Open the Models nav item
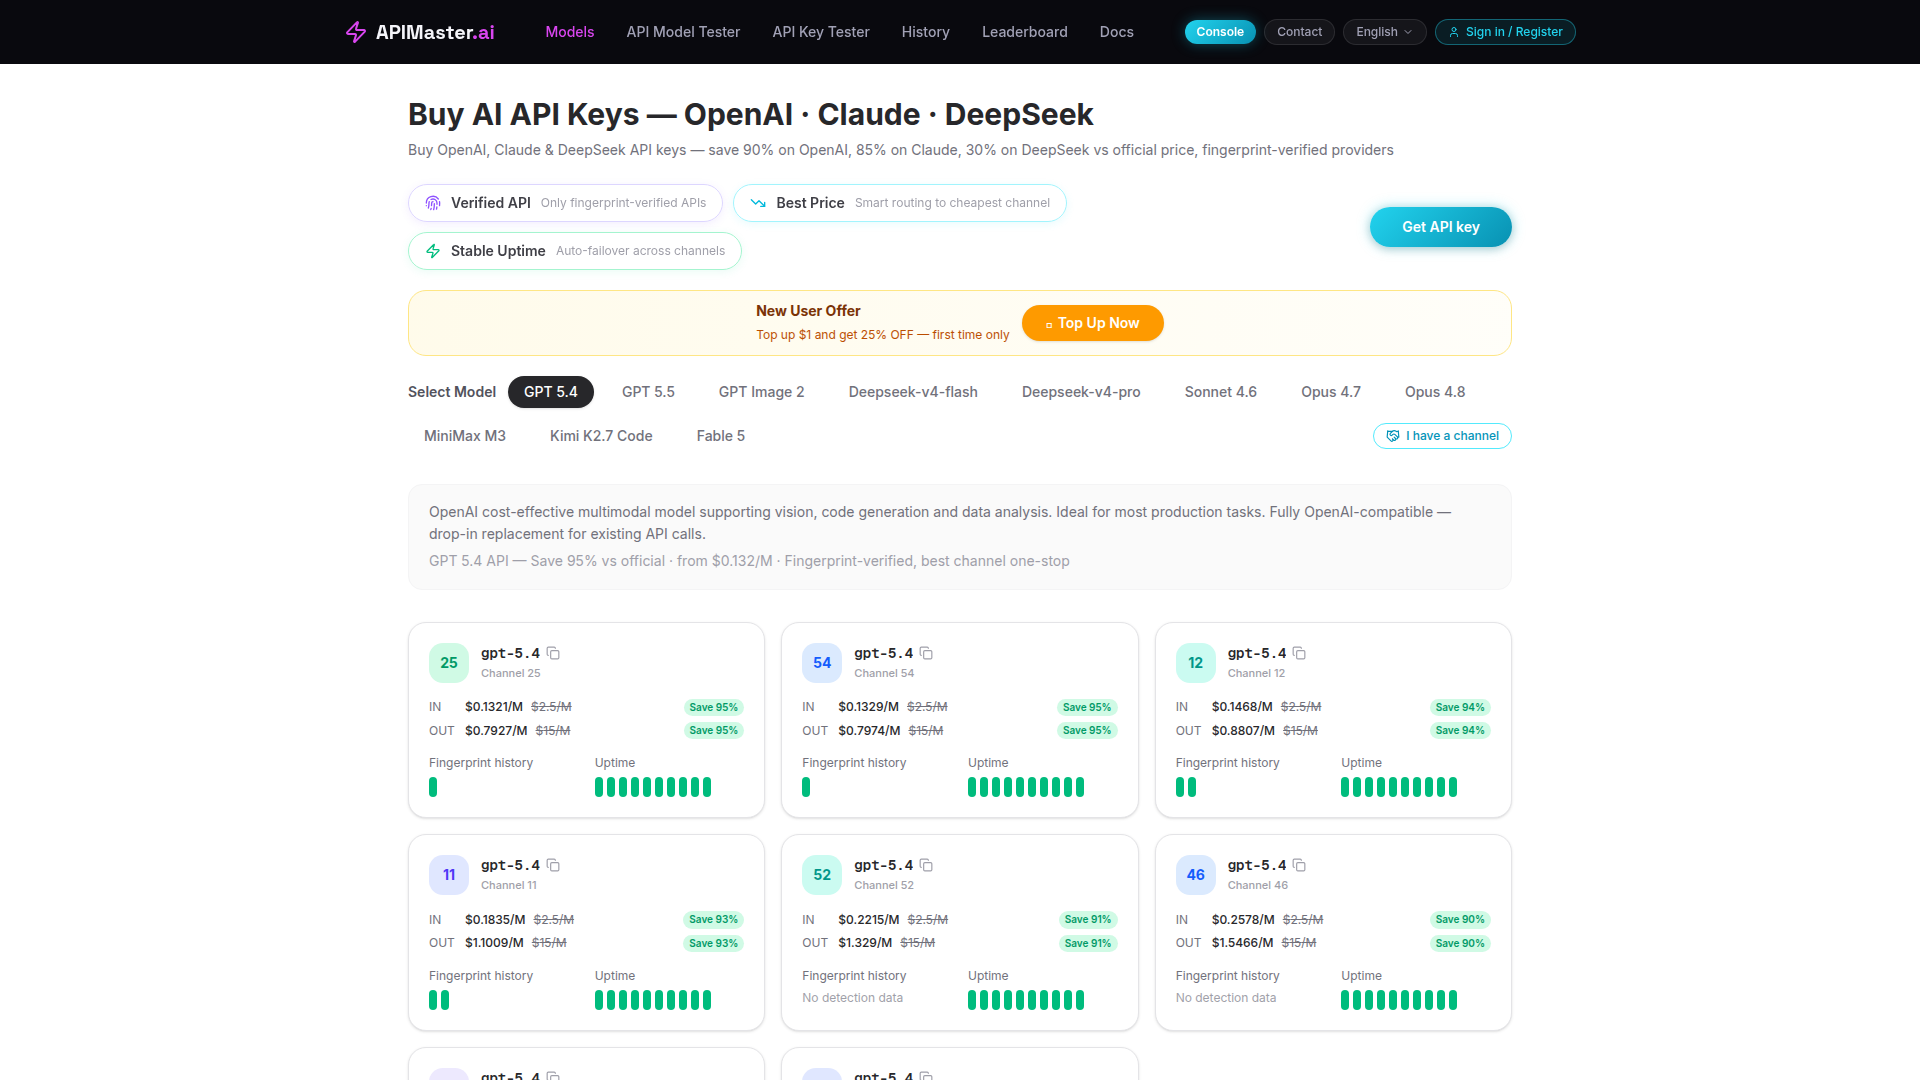The height and width of the screenshot is (1080, 1920). click(x=570, y=32)
